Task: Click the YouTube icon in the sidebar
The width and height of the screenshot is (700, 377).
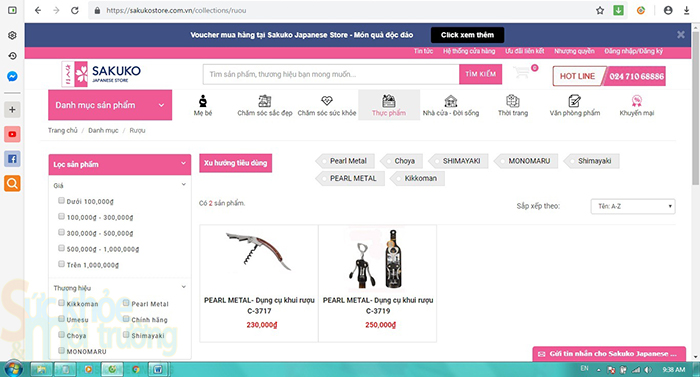Action: click(12, 134)
